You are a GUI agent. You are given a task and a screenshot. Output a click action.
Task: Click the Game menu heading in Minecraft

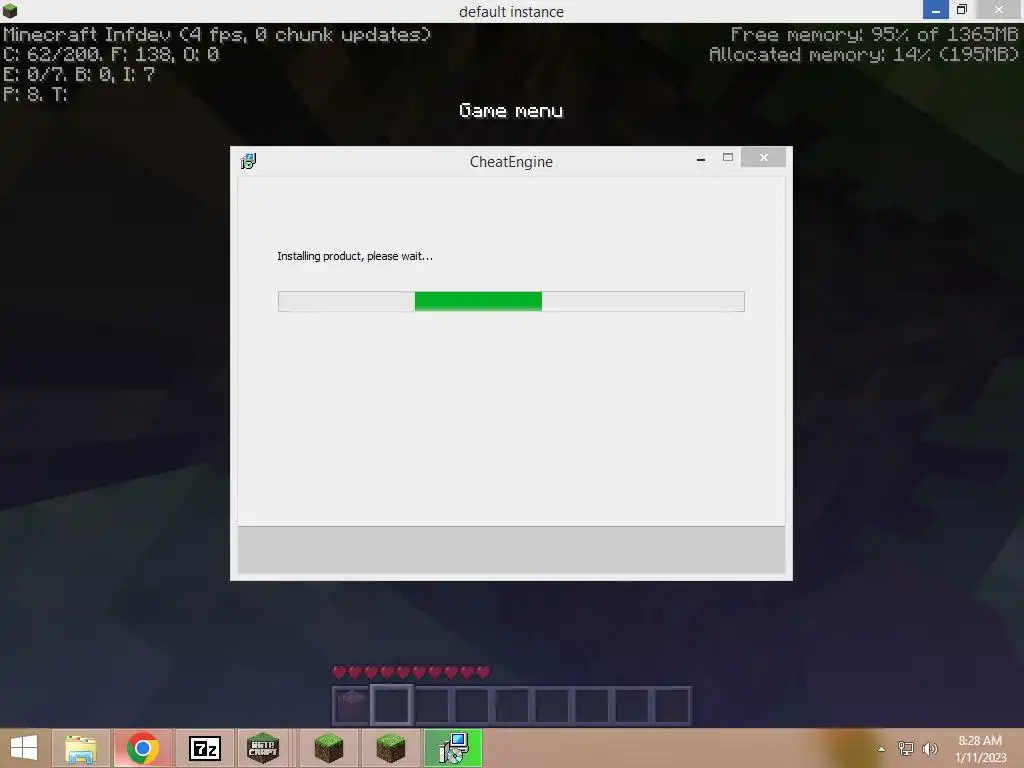511,110
